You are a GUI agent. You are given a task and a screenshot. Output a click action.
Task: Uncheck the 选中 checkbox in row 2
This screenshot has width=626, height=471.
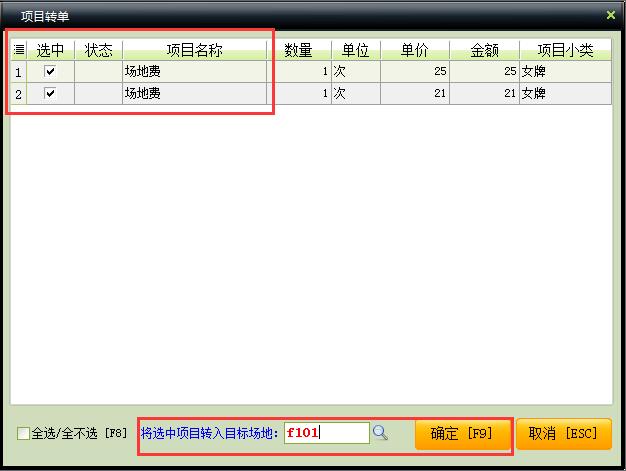click(x=50, y=93)
